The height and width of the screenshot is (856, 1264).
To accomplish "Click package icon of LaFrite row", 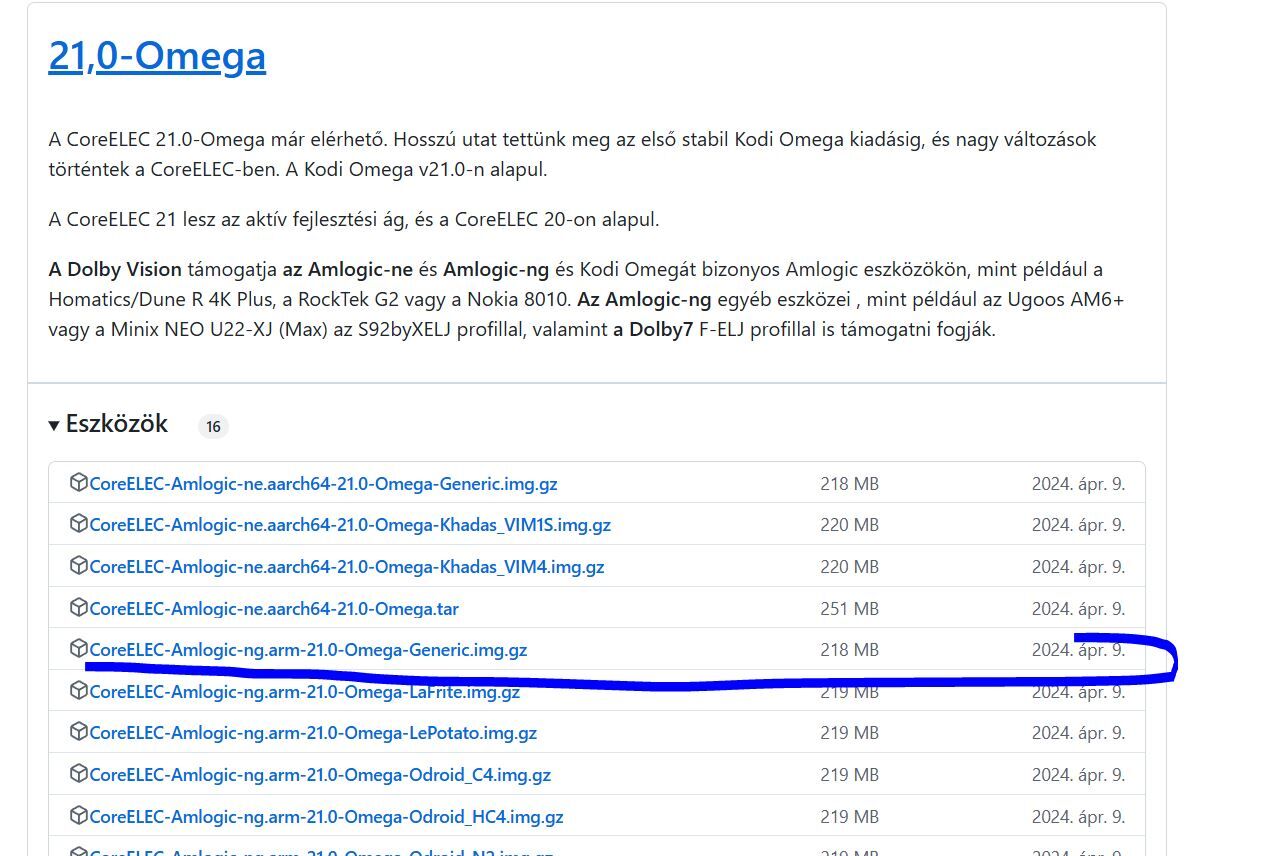I will point(78,691).
